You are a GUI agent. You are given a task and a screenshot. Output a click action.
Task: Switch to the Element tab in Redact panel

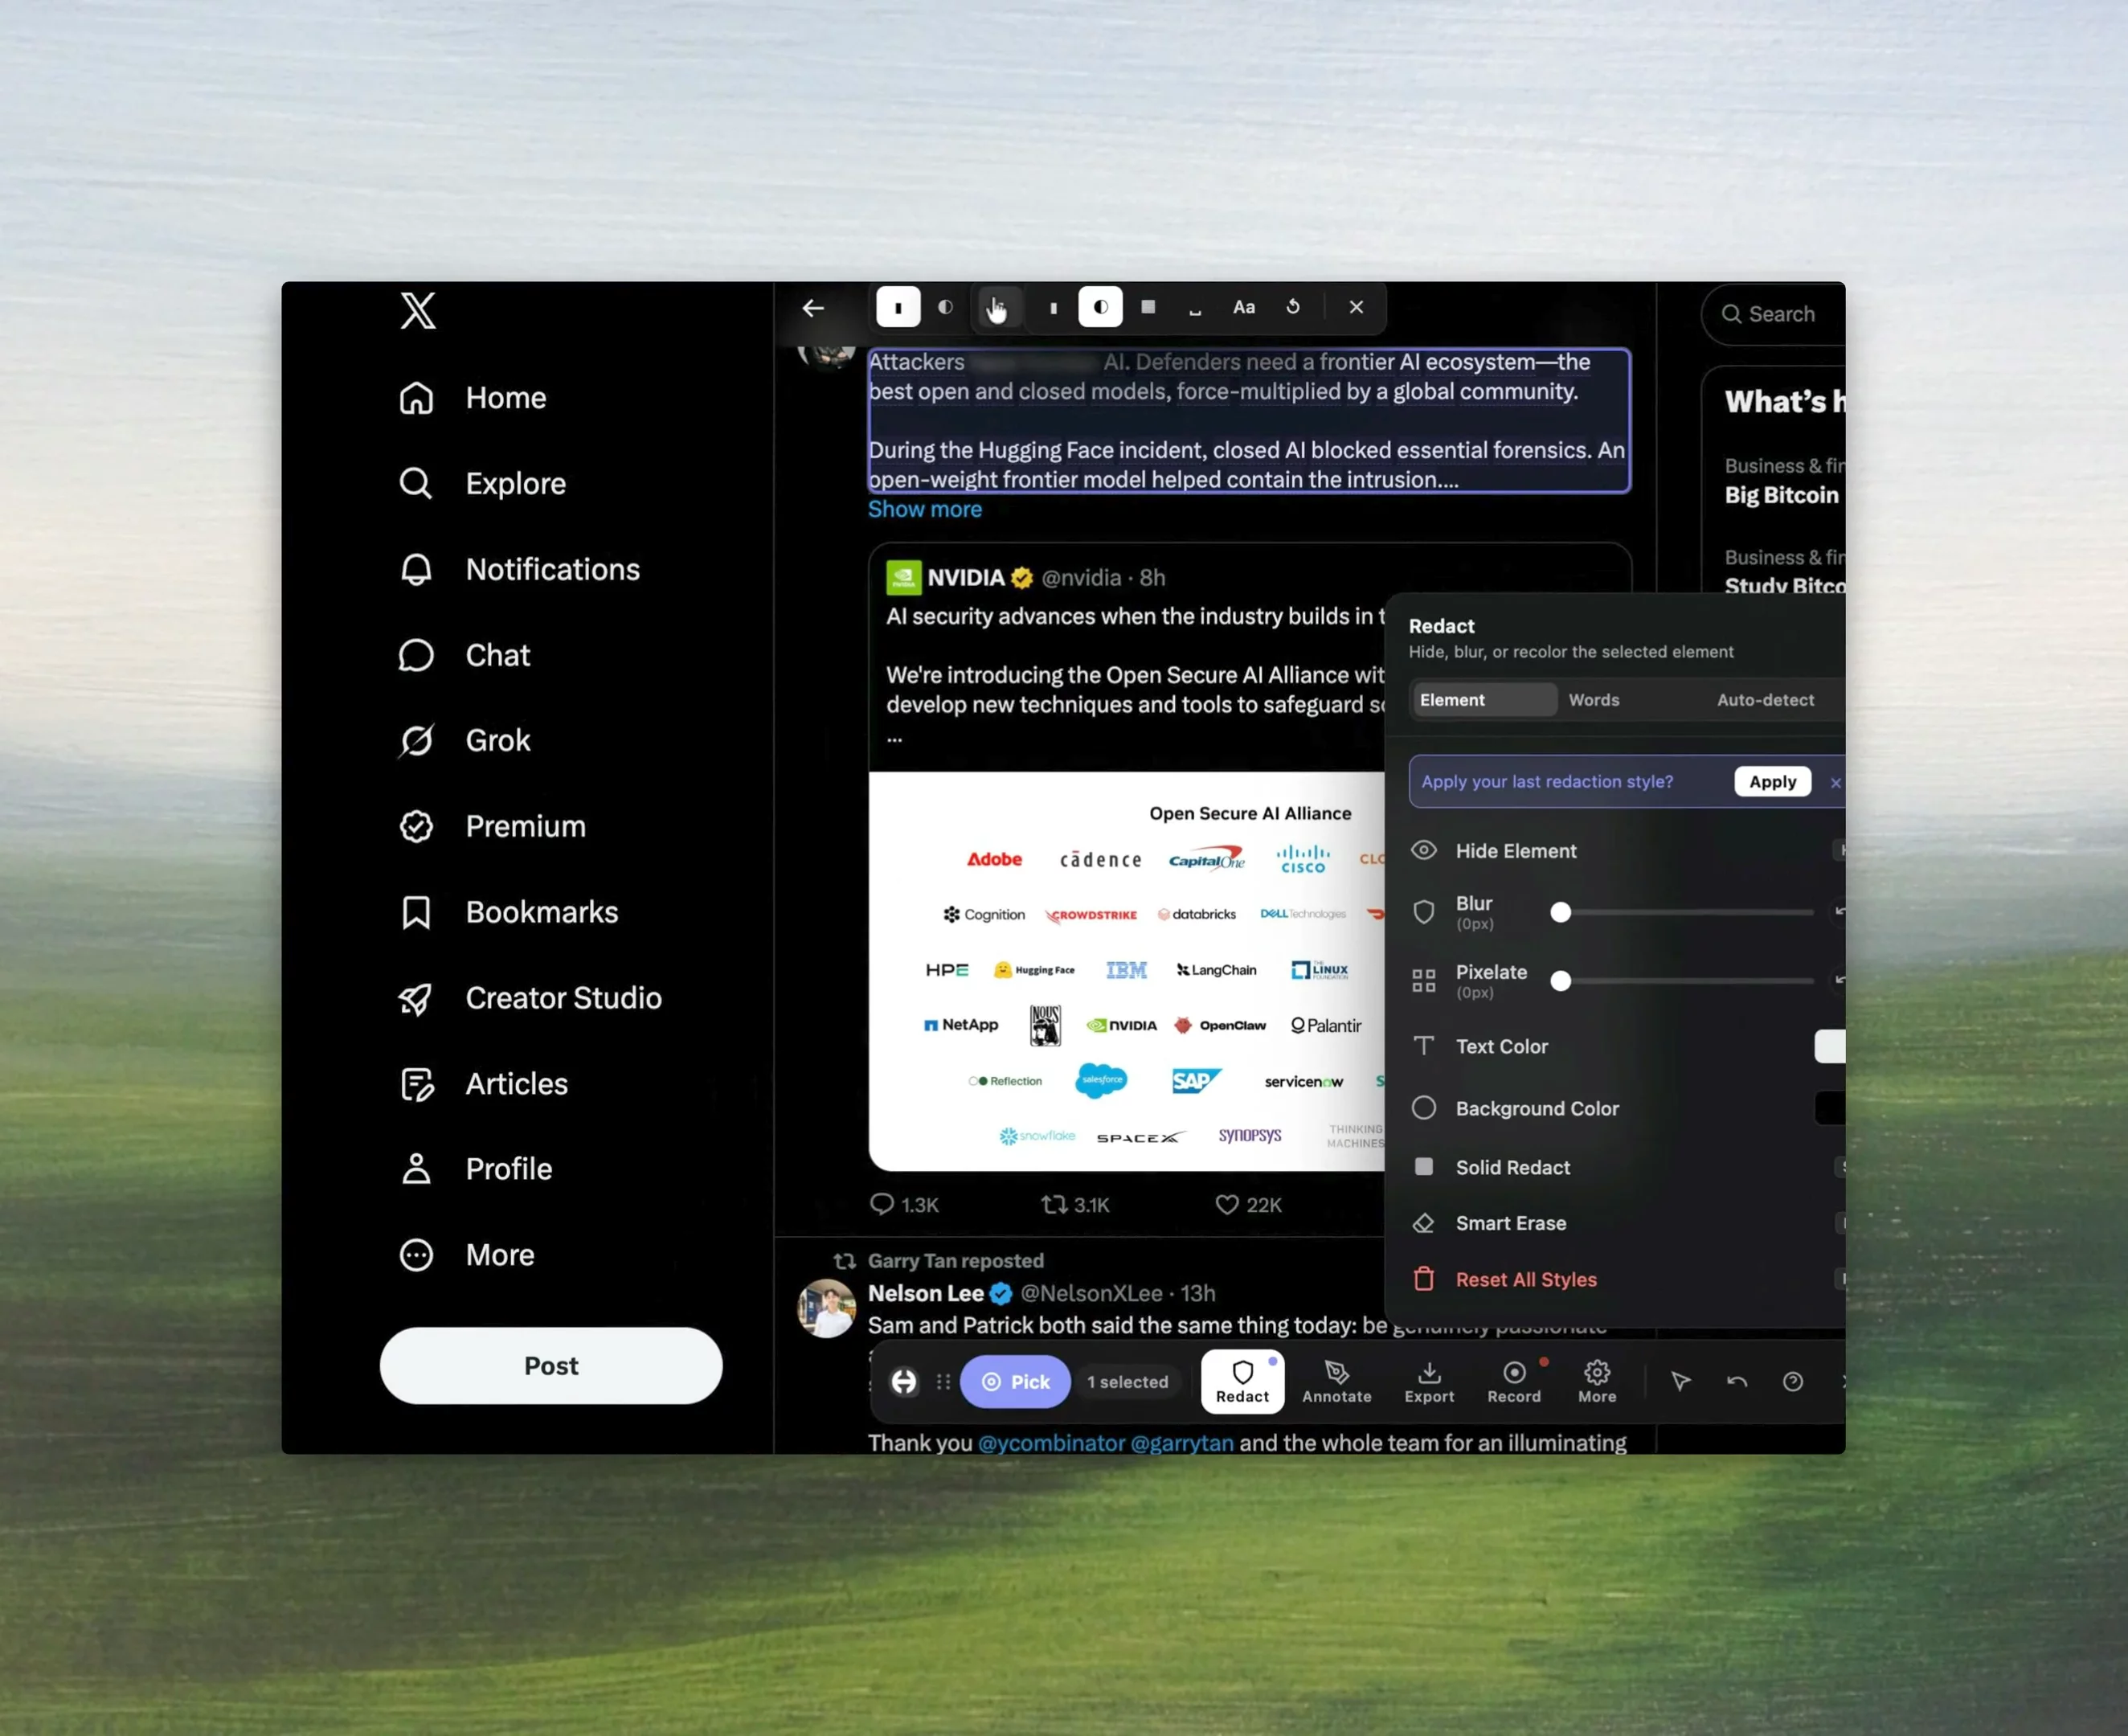[x=1484, y=700]
